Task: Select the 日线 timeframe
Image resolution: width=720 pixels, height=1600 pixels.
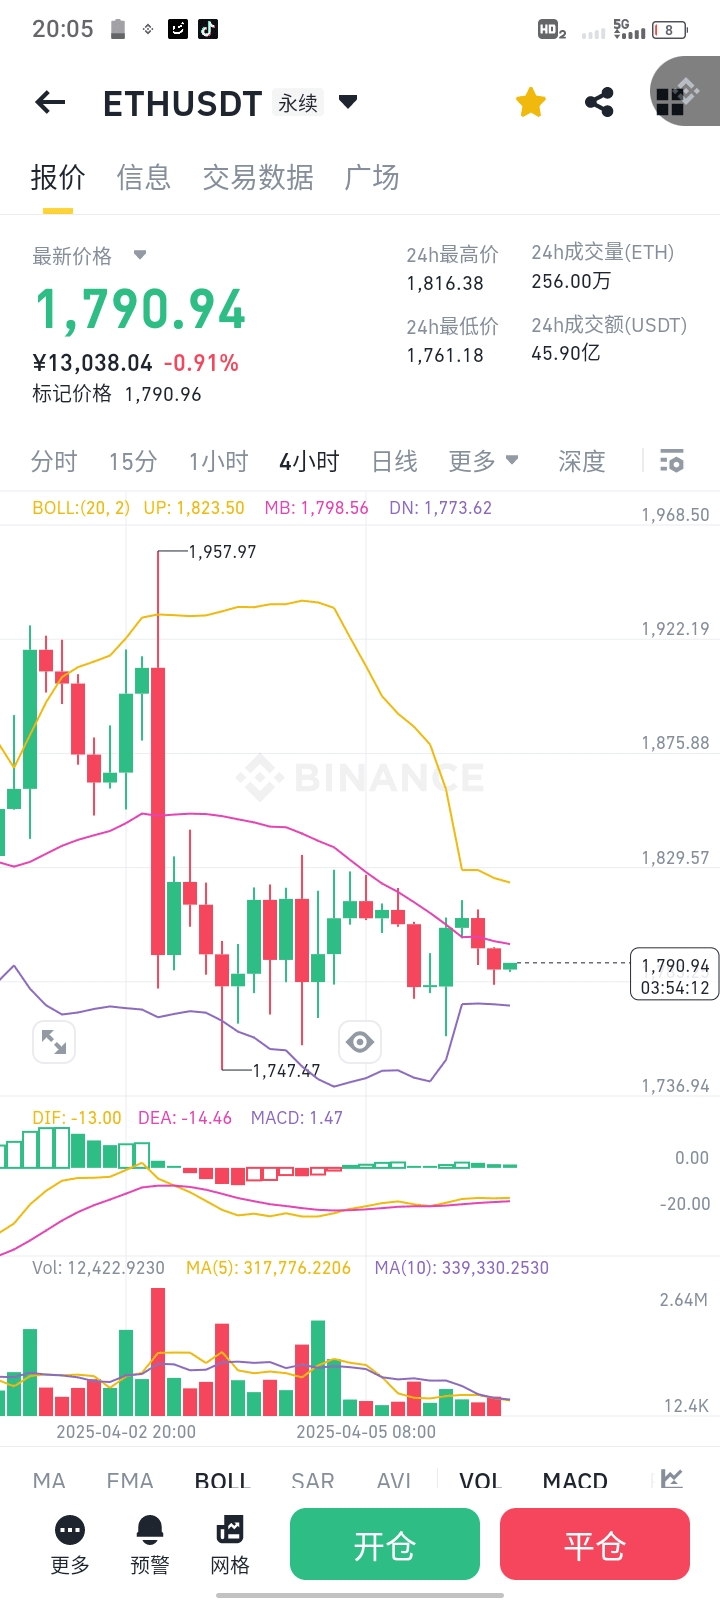Action: pyautogui.click(x=394, y=461)
